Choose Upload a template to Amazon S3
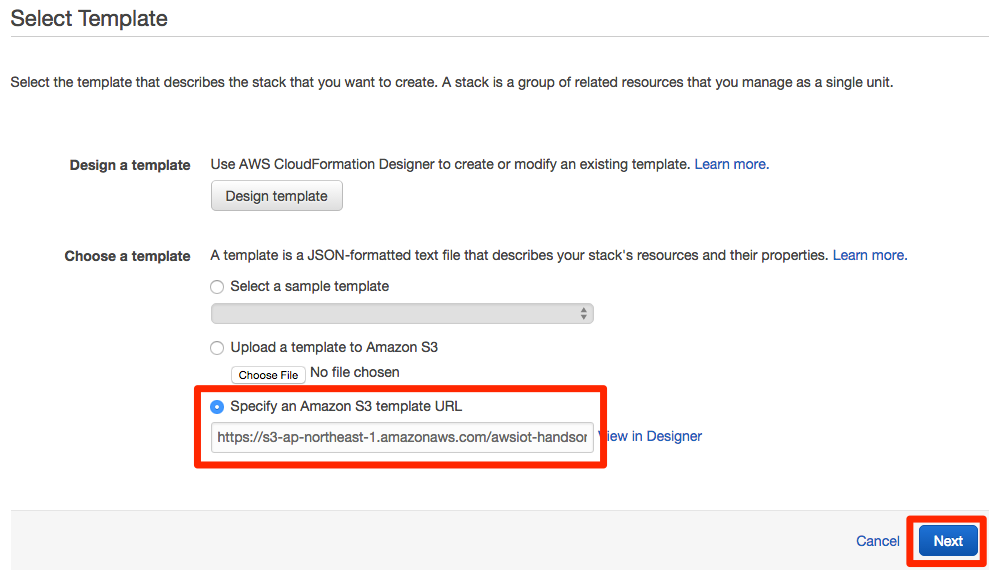Viewport: 989px width, 570px height. (x=217, y=348)
